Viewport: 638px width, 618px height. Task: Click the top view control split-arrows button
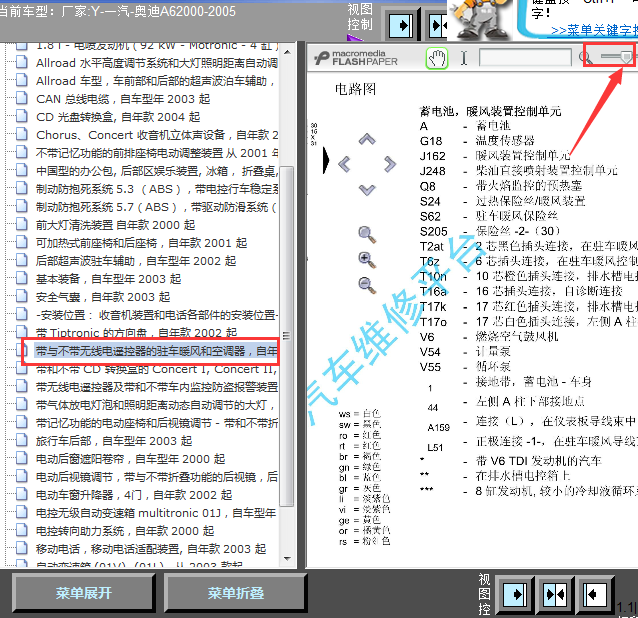click(x=438, y=26)
